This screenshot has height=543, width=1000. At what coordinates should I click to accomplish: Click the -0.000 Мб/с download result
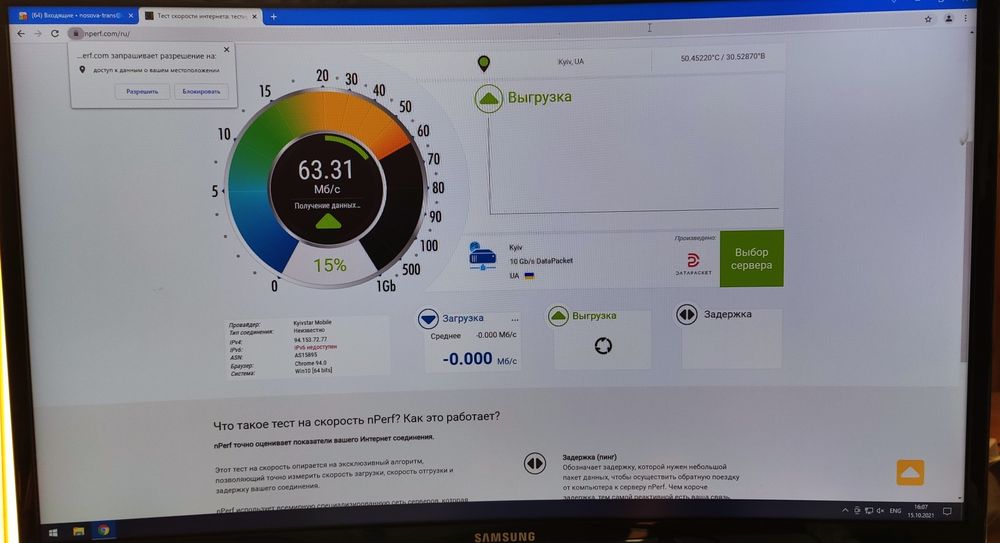click(x=480, y=359)
